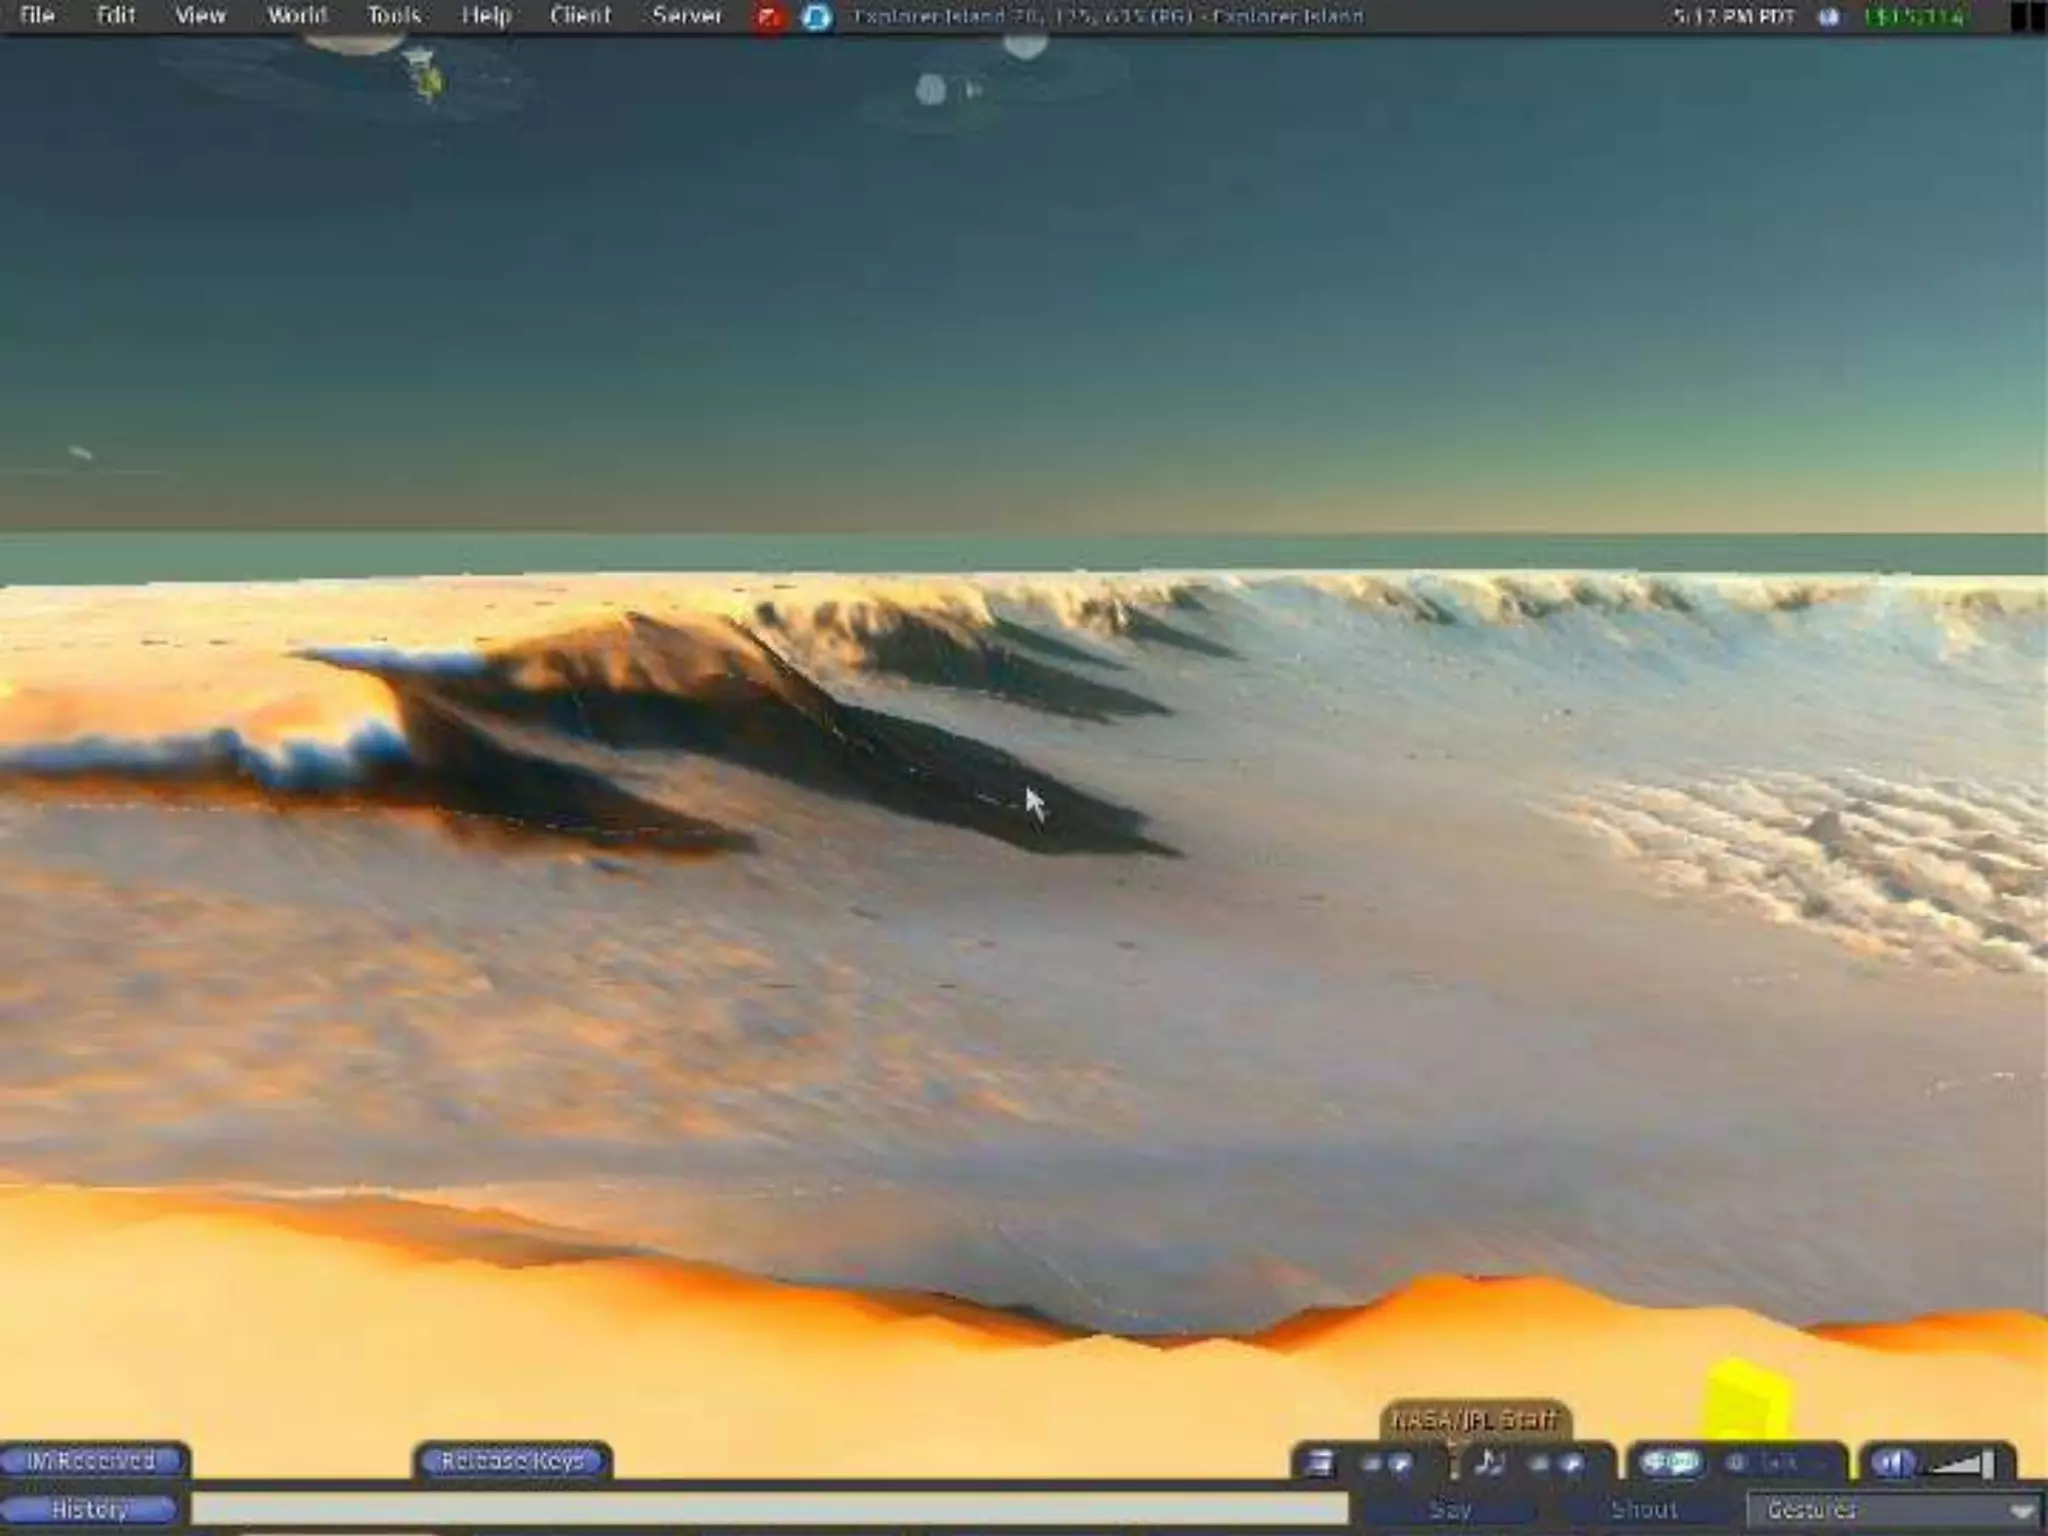2048x1536 pixels.
Task: Click the red no-fly status icon
Action: point(769,17)
